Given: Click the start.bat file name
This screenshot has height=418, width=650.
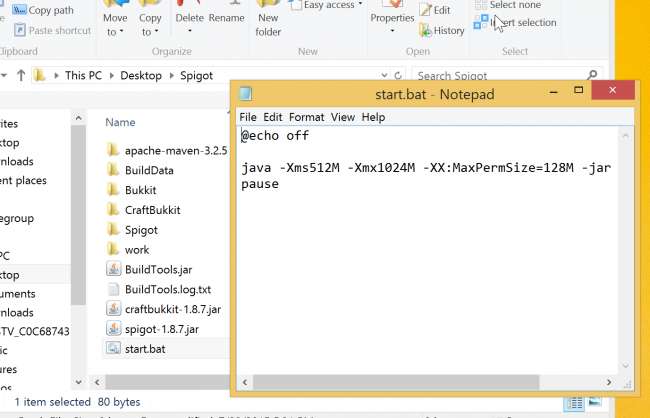Looking at the screenshot, I should tap(145, 349).
